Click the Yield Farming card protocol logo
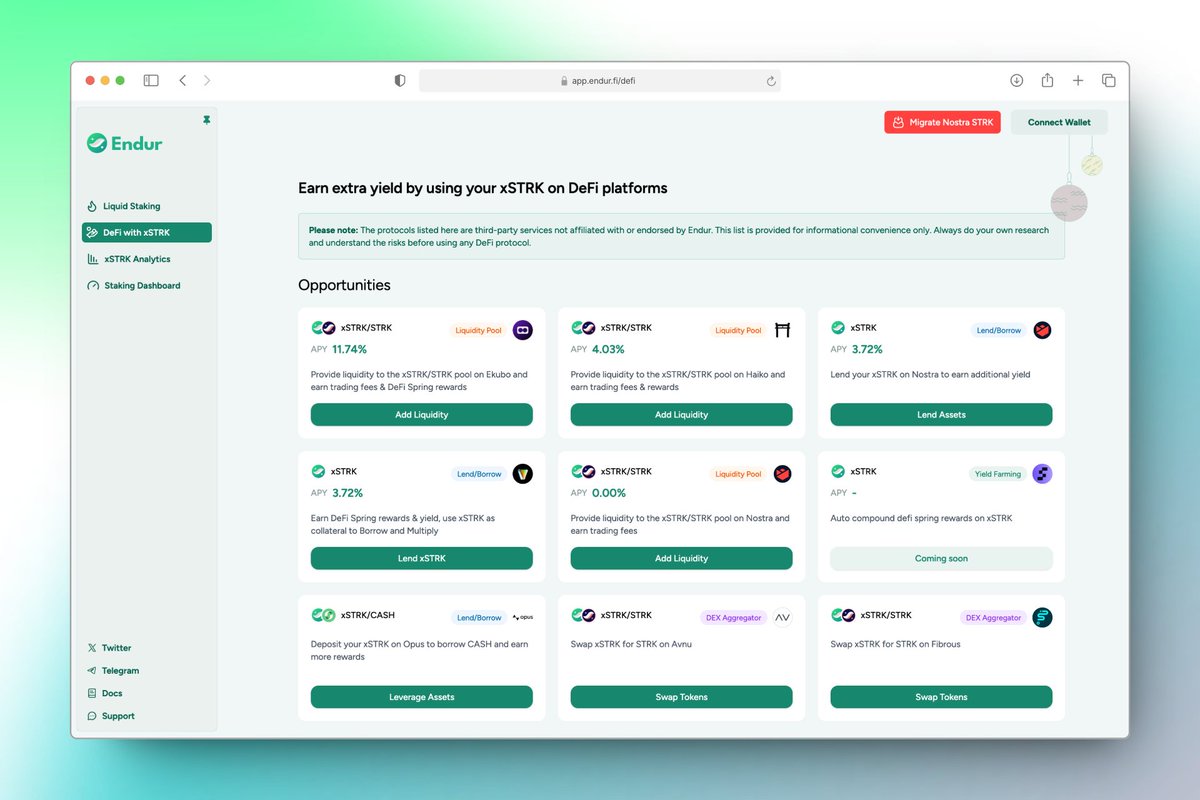1200x800 pixels. [x=1042, y=474]
